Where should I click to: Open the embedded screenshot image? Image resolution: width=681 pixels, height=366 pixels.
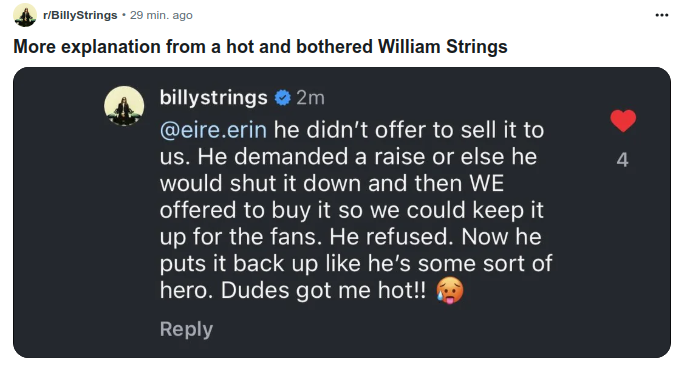342,212
